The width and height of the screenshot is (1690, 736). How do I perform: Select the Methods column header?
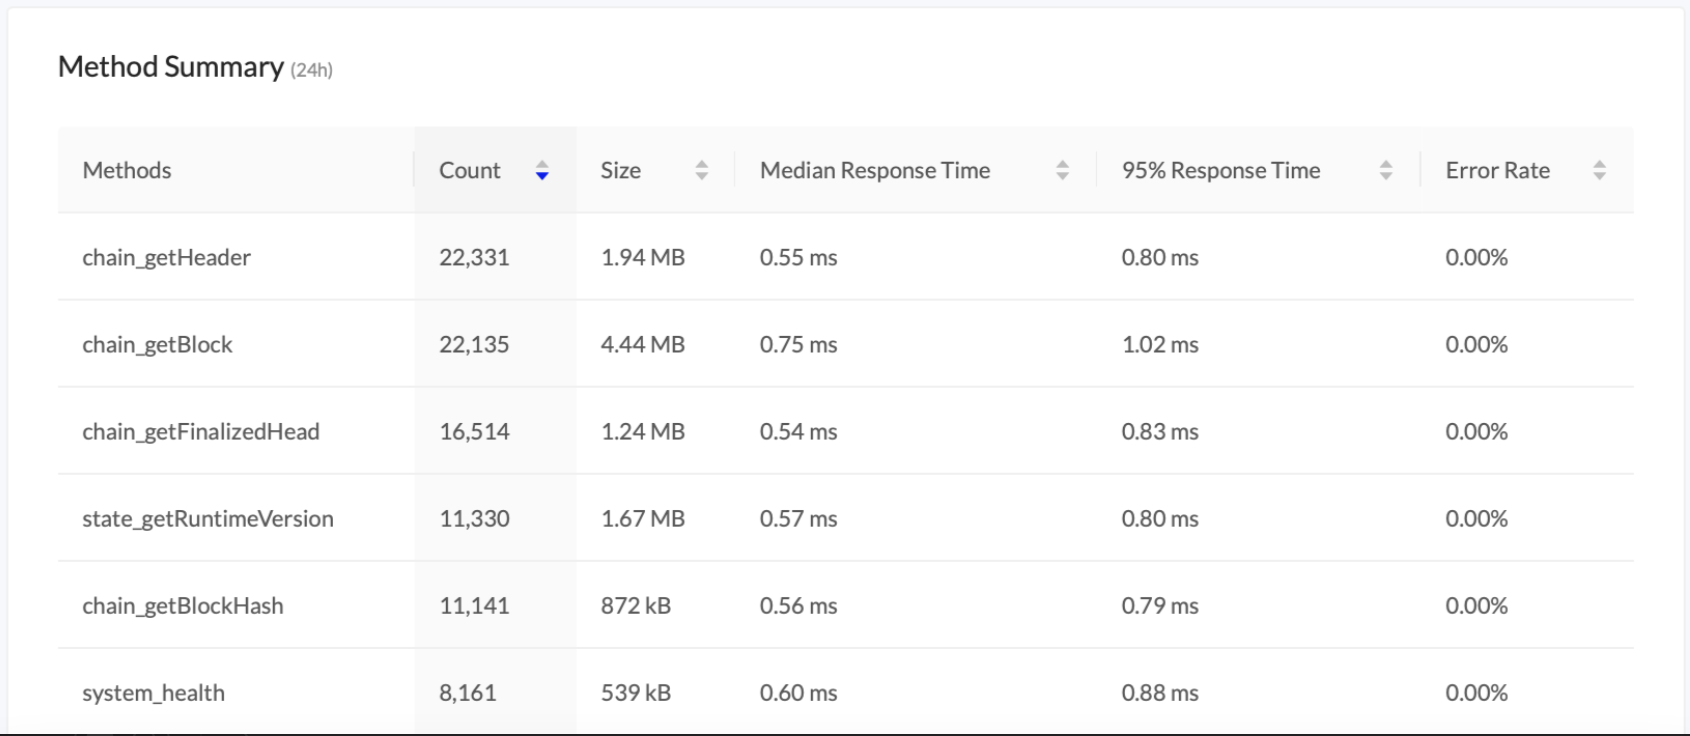point(127,171)
